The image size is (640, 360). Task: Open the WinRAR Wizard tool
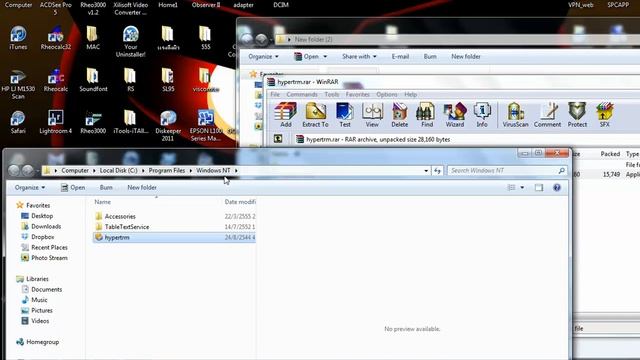point(455,114)
